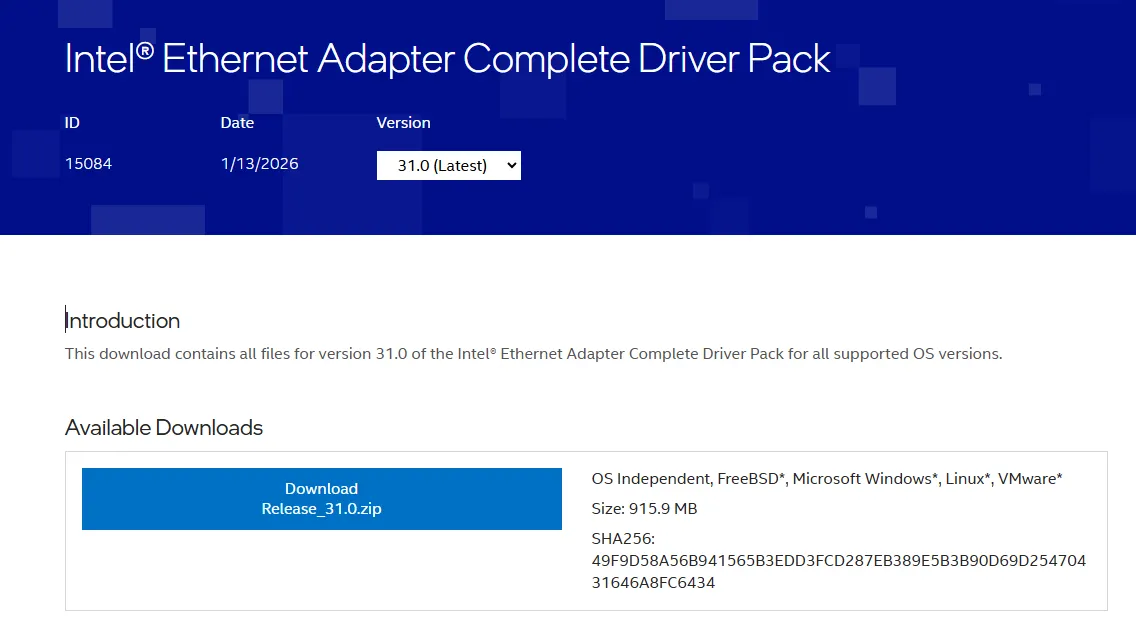
Task: Select the date value 1/13/2026
Action: pyautogui.click(x=259, y=163)
